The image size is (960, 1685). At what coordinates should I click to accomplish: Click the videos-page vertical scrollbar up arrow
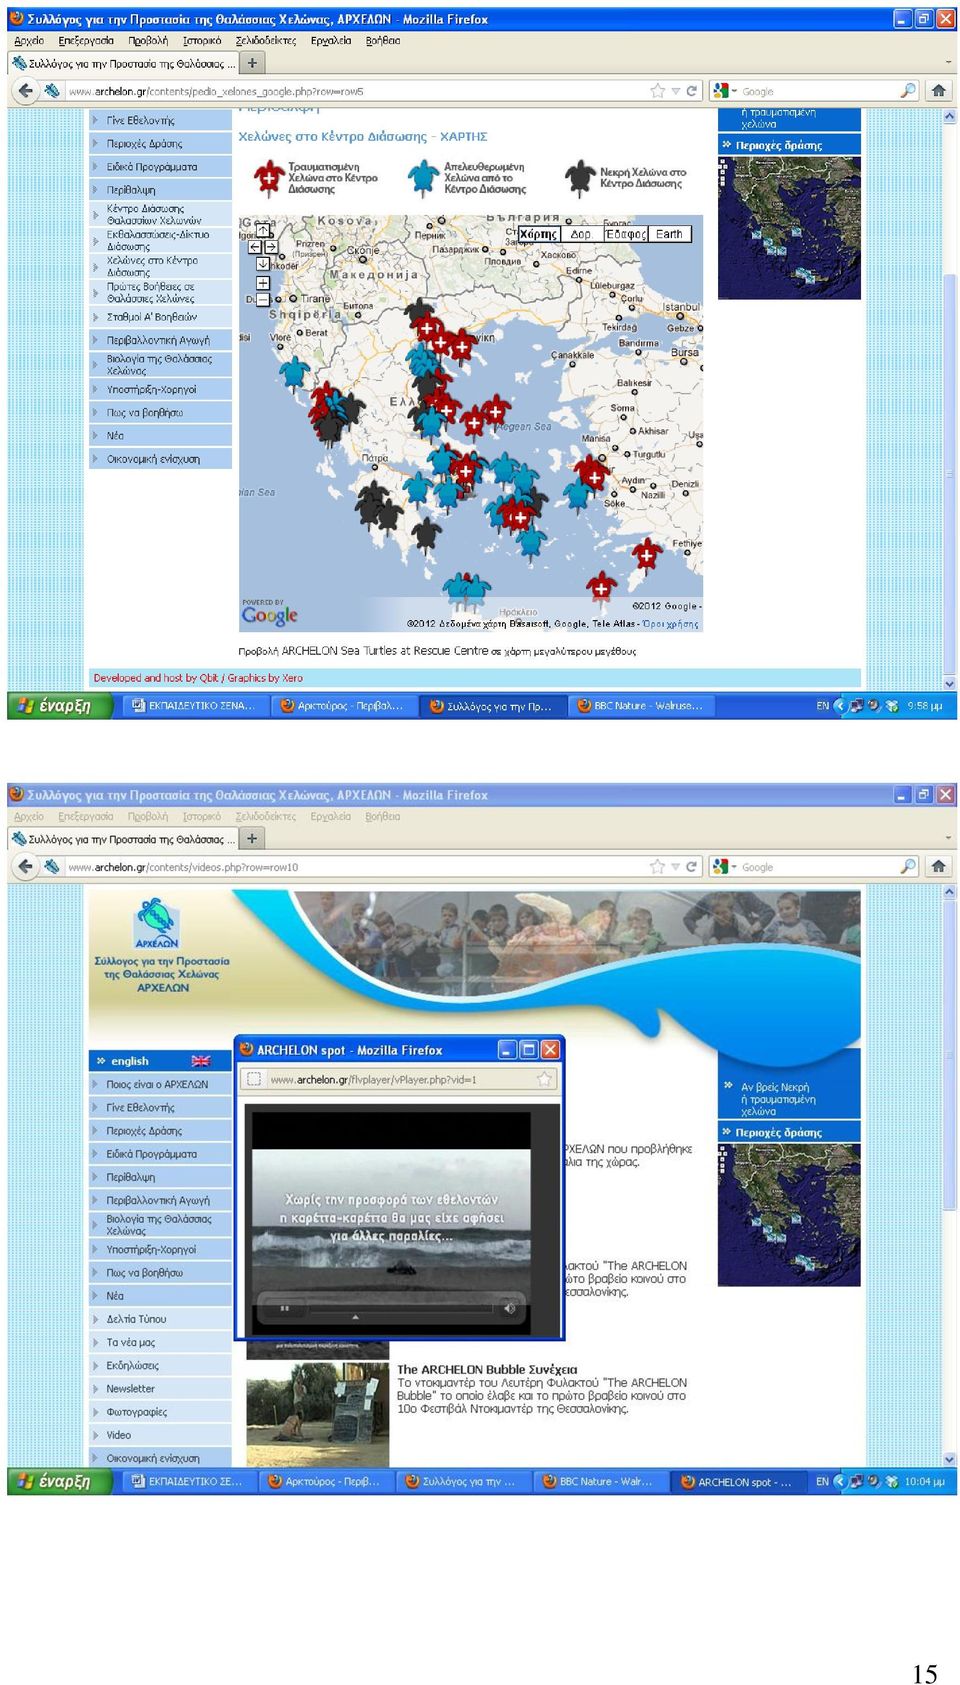(x=949, y=892)
